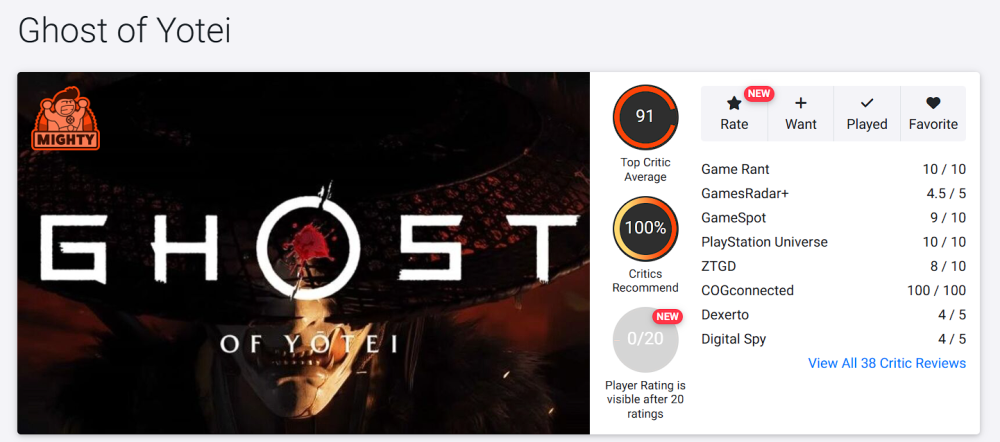Click the Mighty badge icon

click(66, 119)
